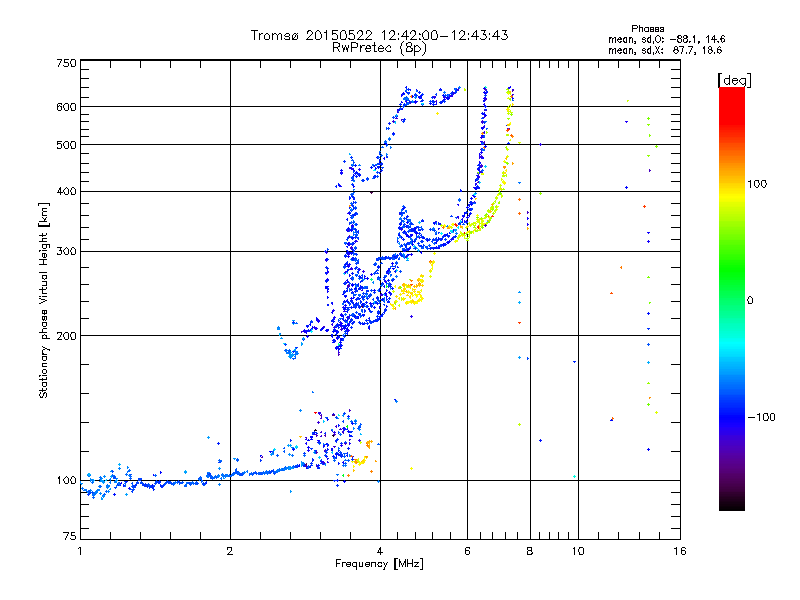This screenshot has width=800, height=600.
Task: Click the 'Phases' heading text
Action: click(647, 29)
